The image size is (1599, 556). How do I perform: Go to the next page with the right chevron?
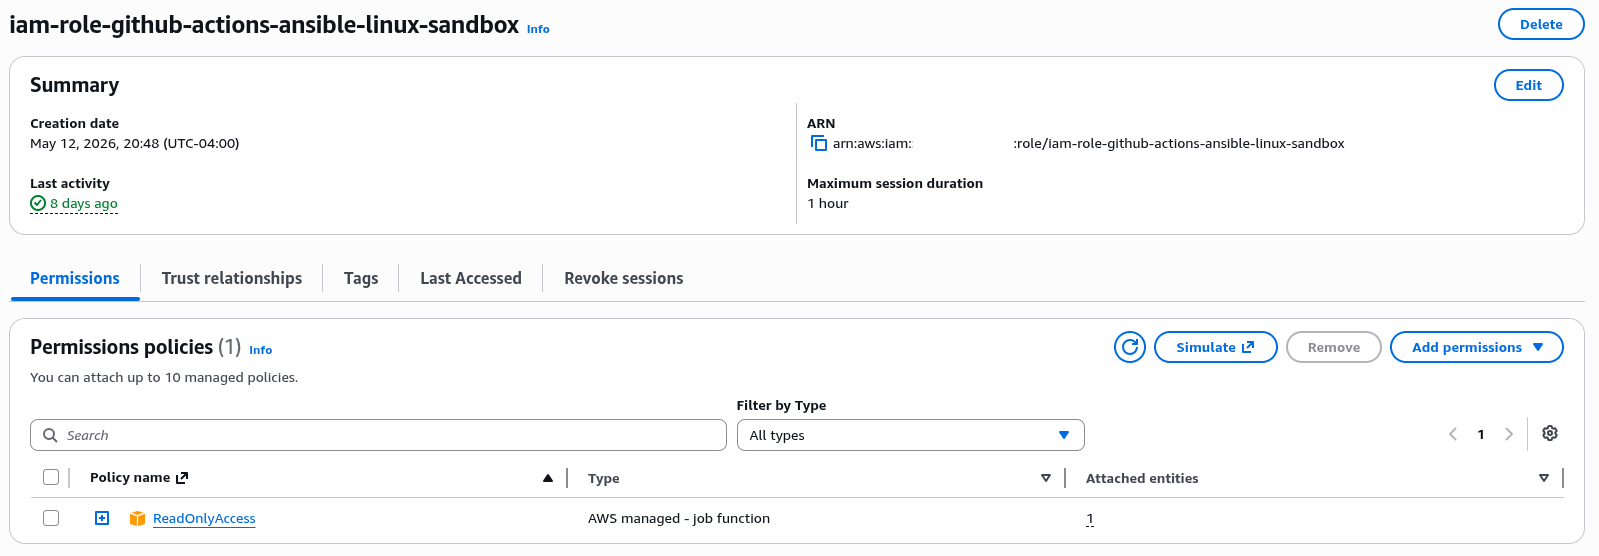click(1509, 434)
